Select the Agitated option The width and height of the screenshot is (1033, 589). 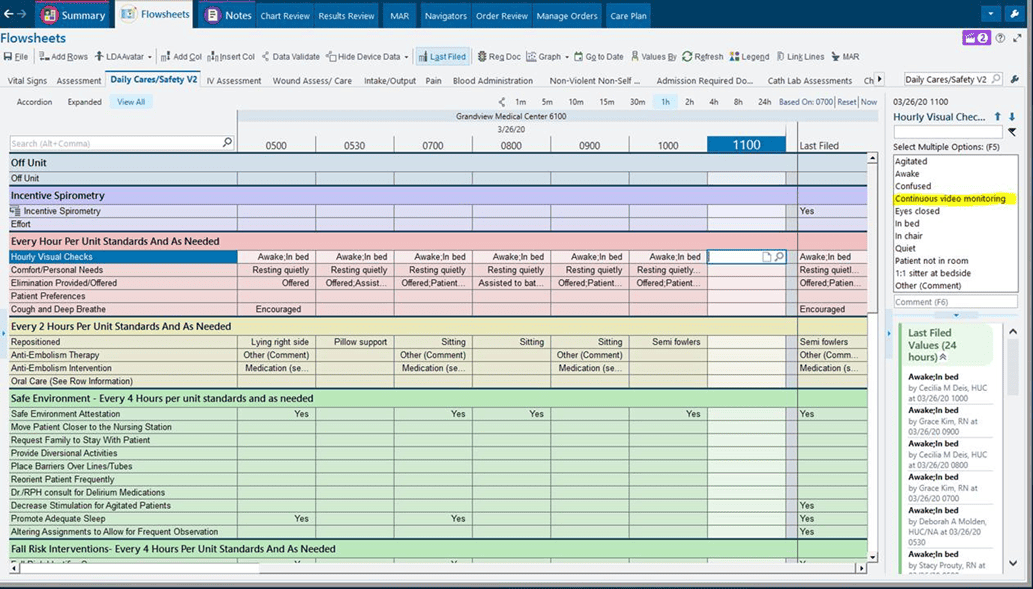pos(912,160)
